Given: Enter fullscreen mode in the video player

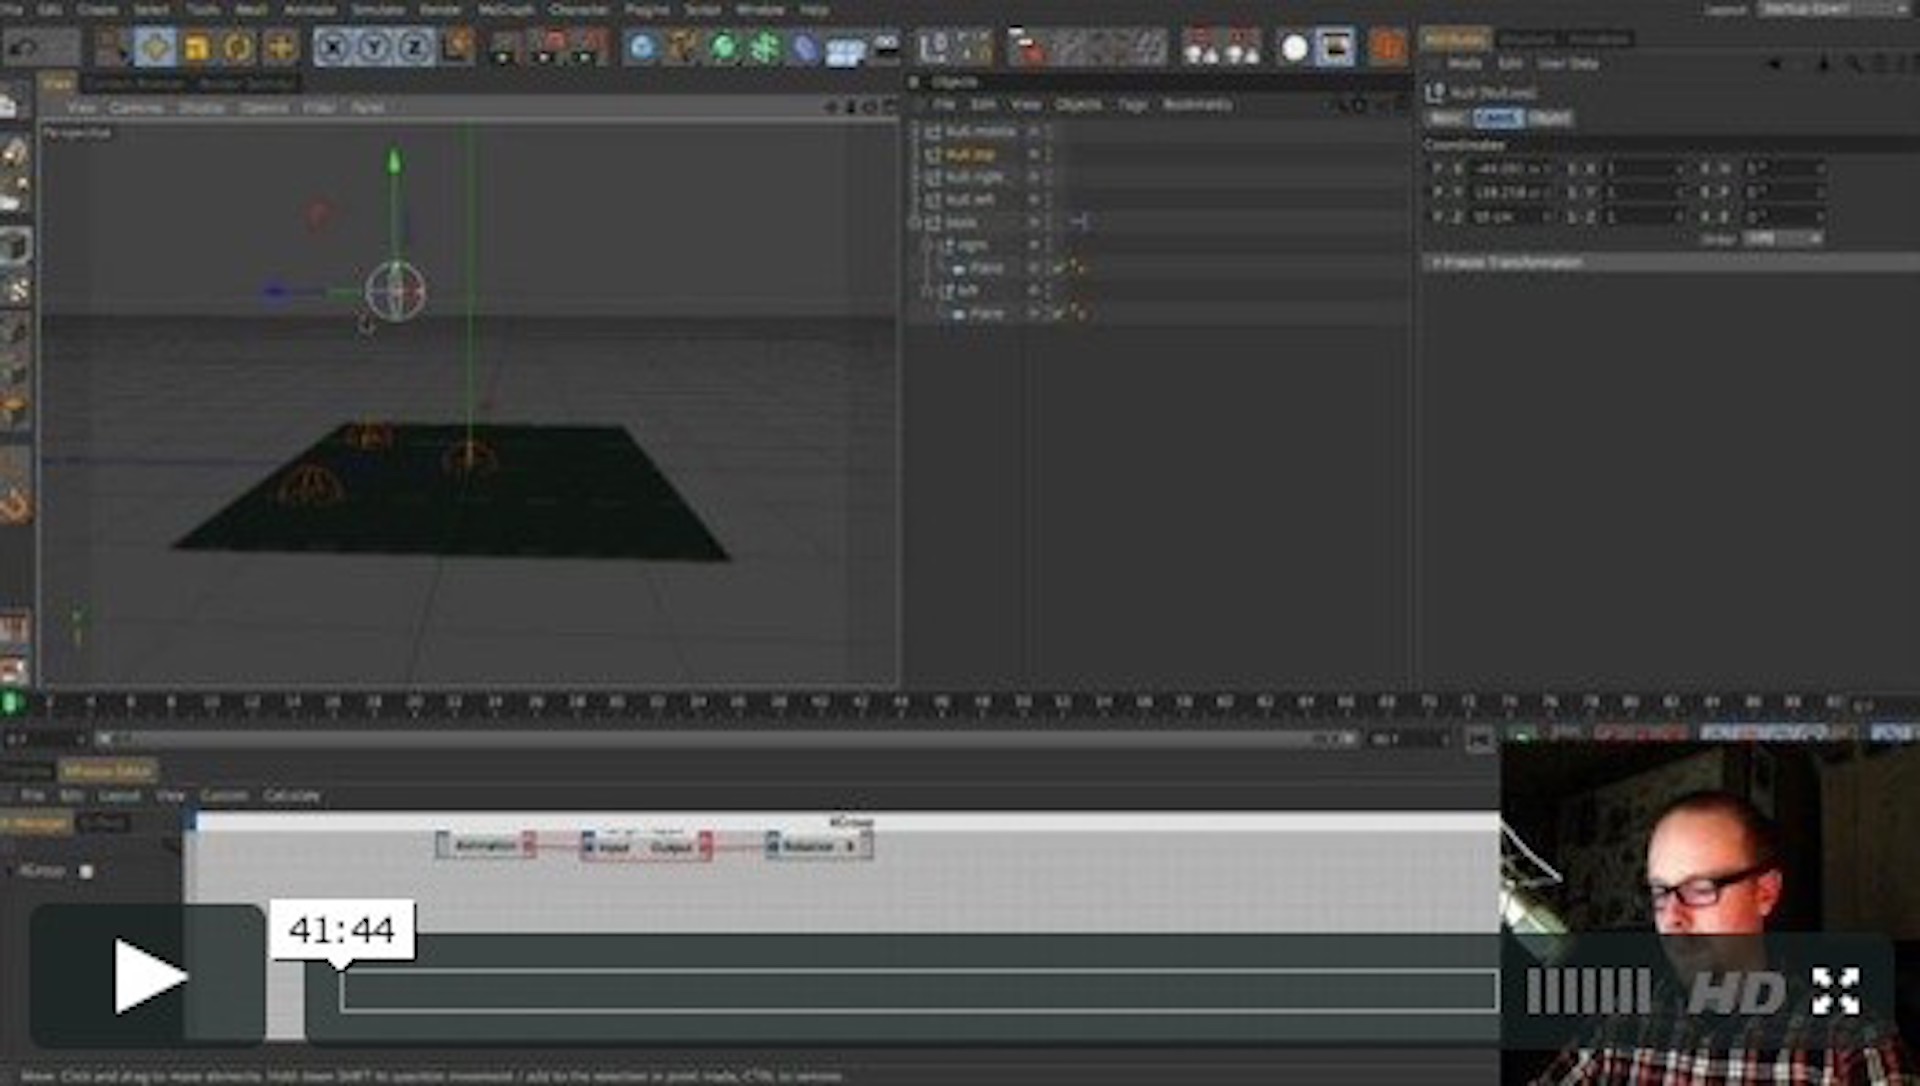Looking at the screenshot, I should (x=1836, y=991).
